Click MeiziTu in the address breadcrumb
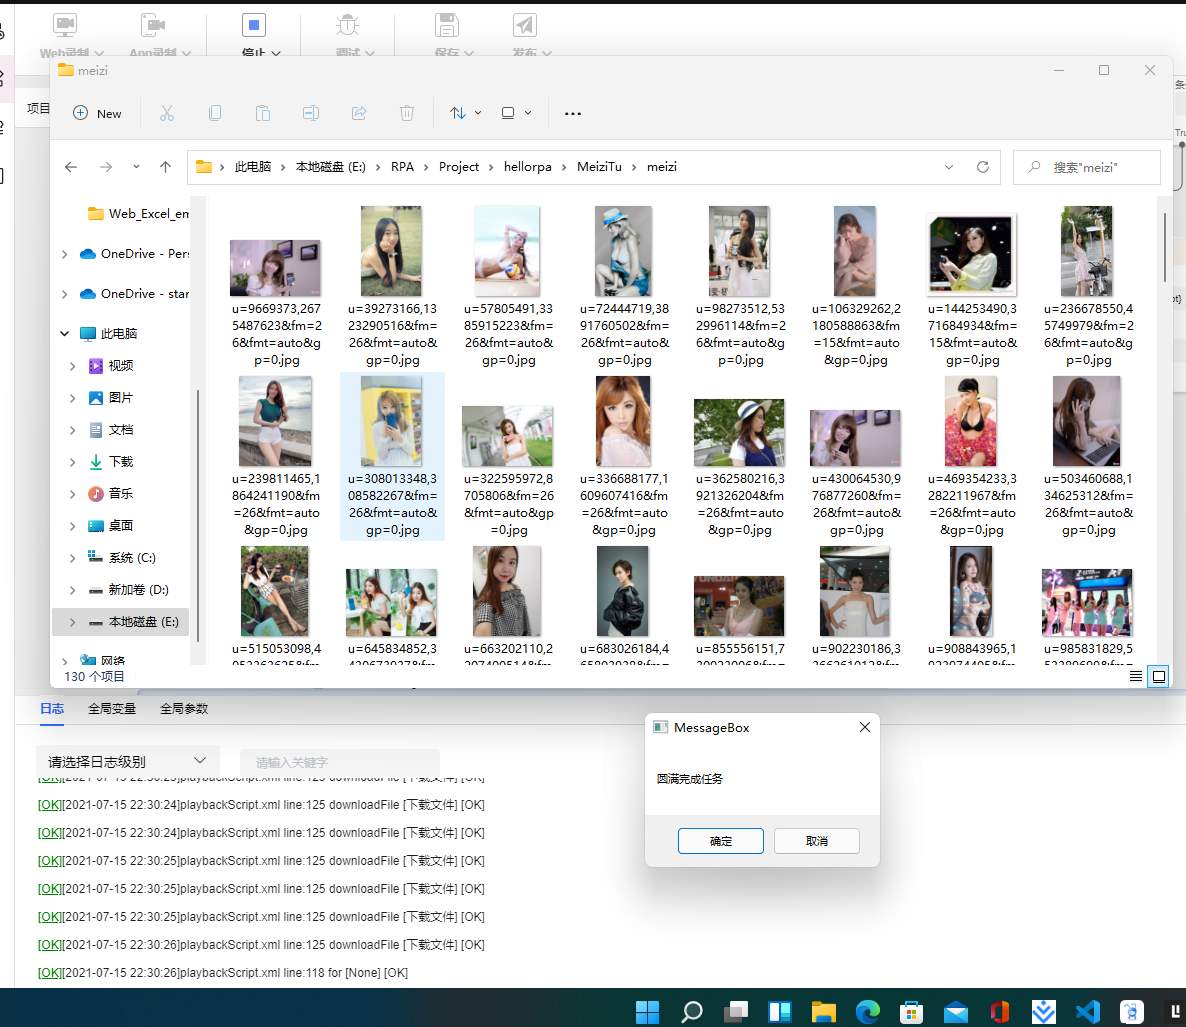The image size is (1186, 1027). (x=599, y=167)
